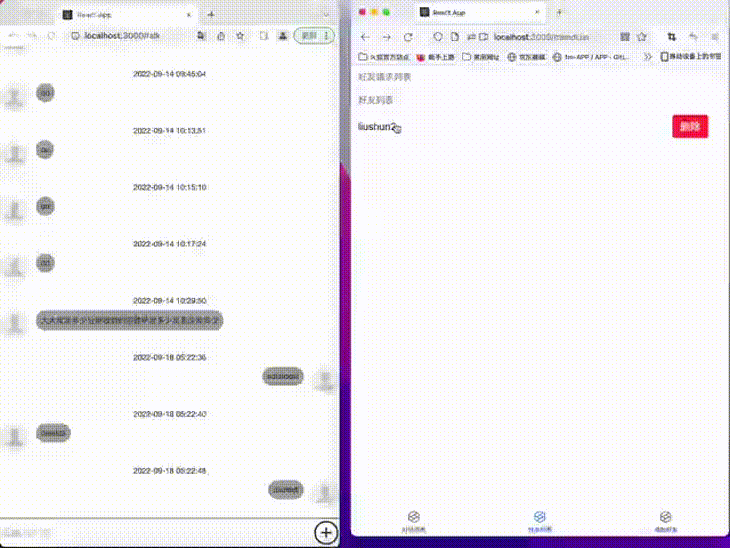Click the undo arrow icon in the right browser toolbar
This screenshot has height=548, width=730.
(694, 37)
